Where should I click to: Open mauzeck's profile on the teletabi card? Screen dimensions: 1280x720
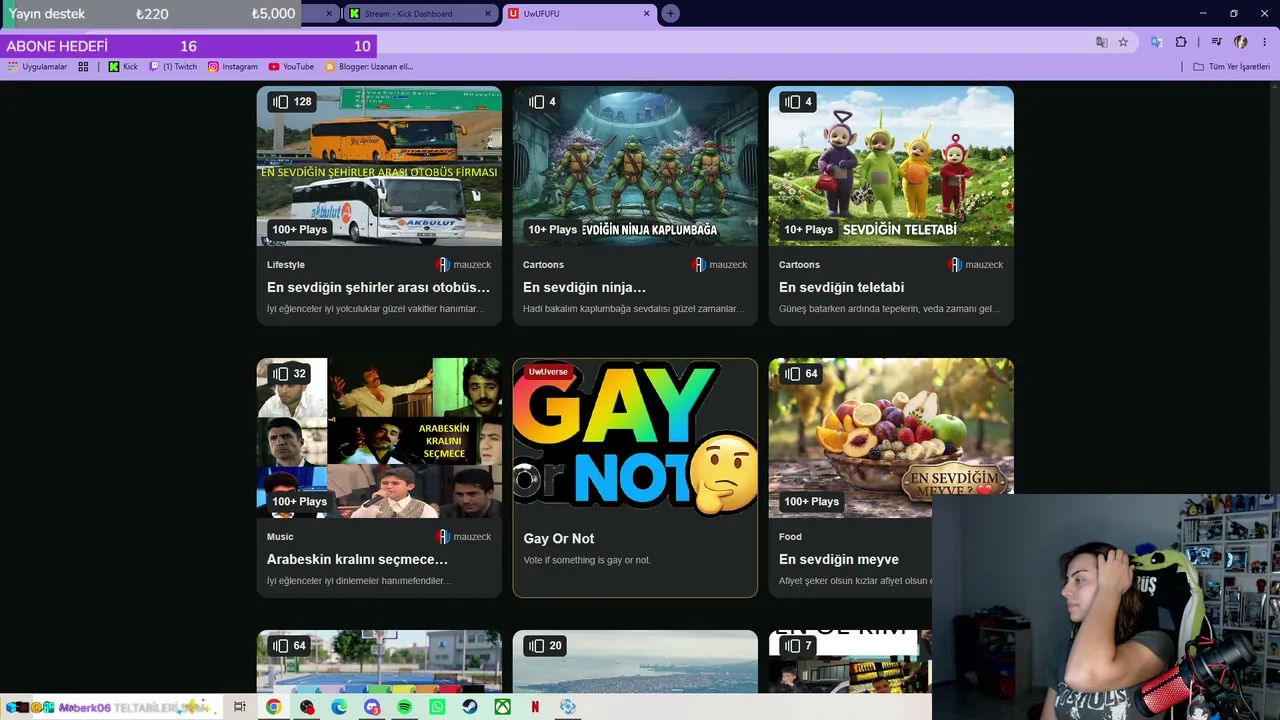(975, 265)
